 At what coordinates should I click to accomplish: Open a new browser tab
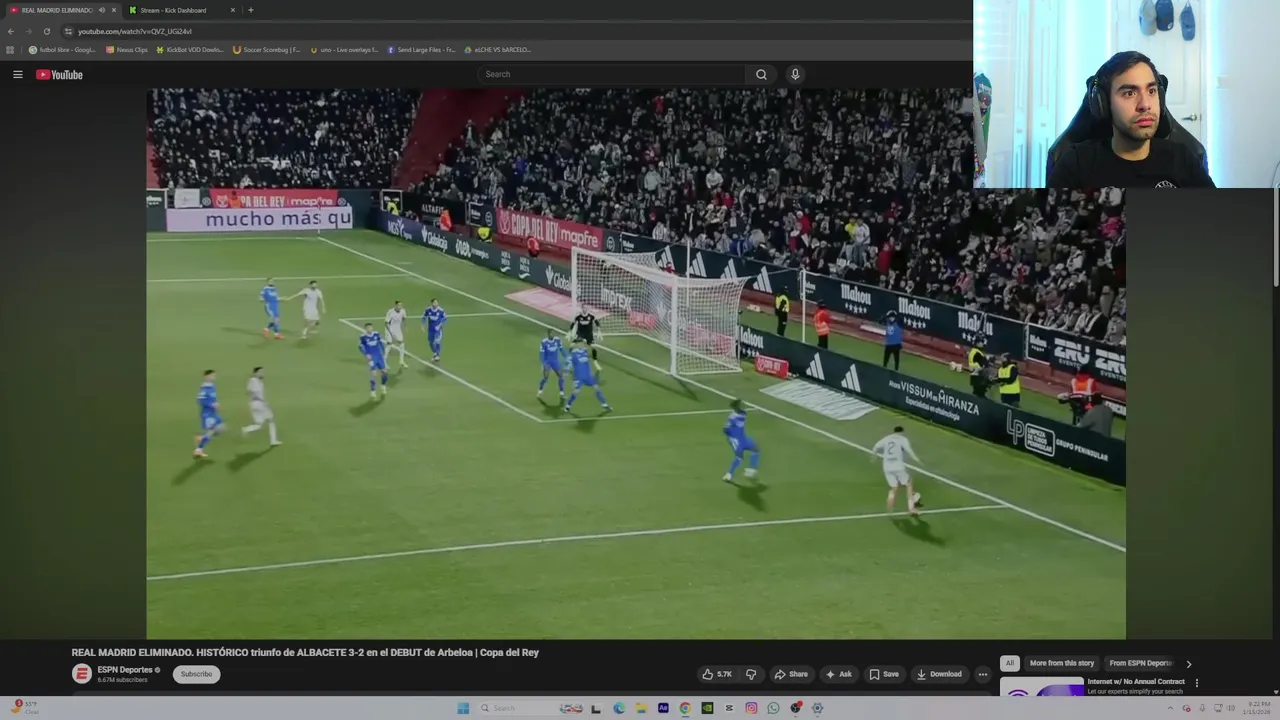[x=250, y=10]
